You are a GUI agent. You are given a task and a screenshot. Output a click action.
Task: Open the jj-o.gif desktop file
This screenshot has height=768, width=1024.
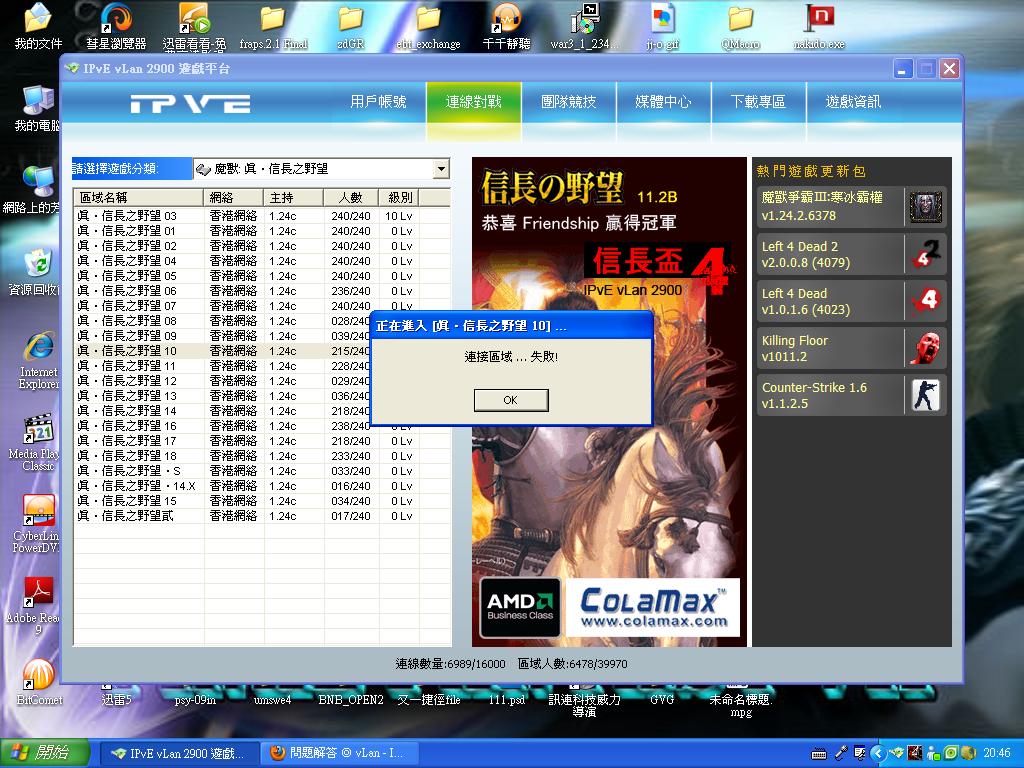coord(663,26)
